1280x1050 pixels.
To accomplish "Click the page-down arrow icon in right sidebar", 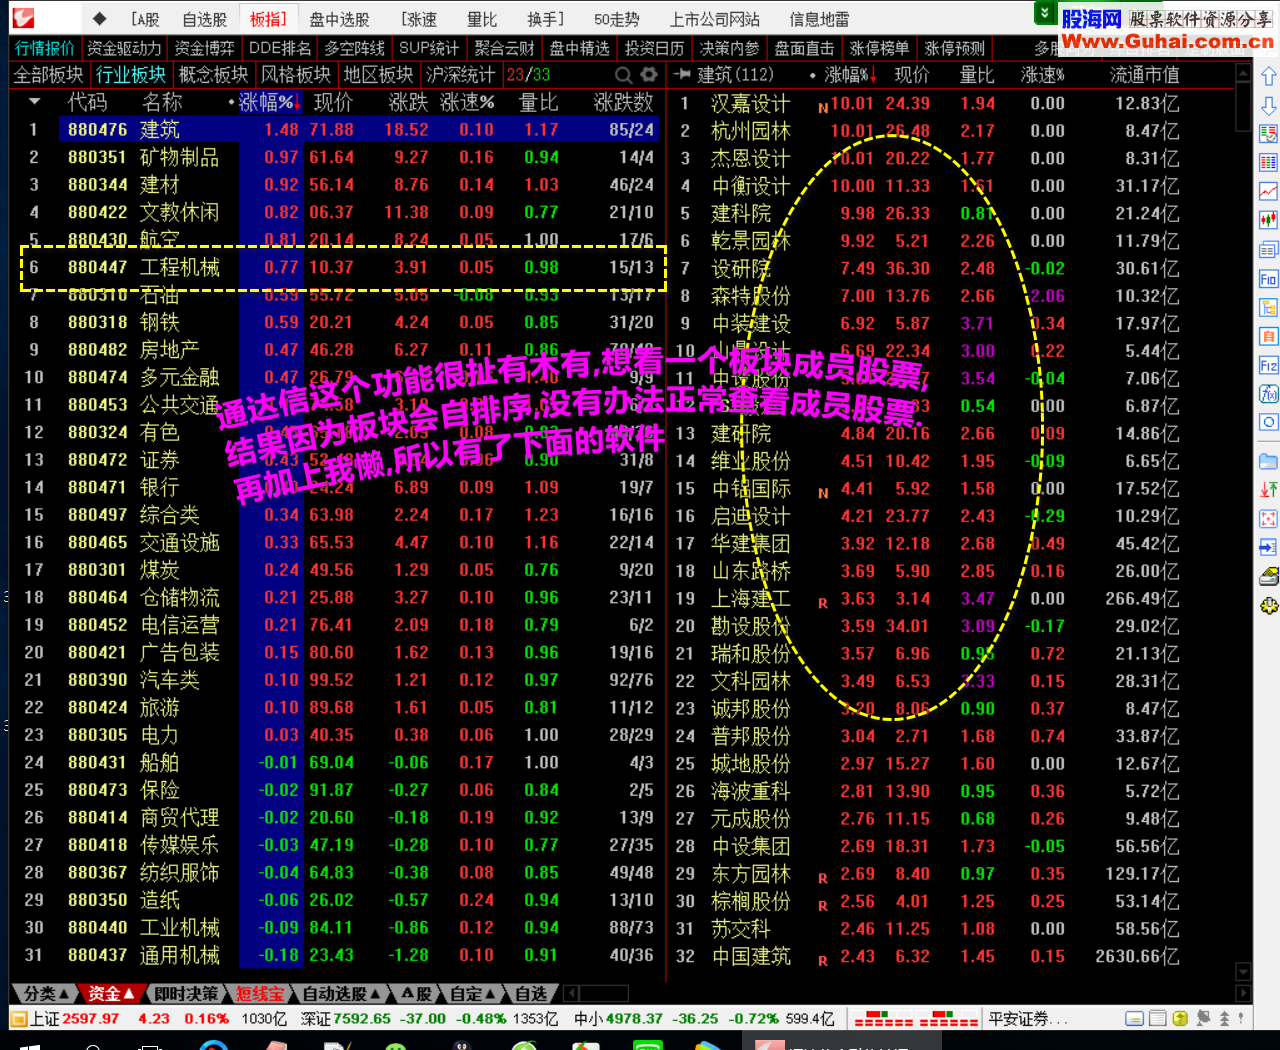I will pos(1268,106).
